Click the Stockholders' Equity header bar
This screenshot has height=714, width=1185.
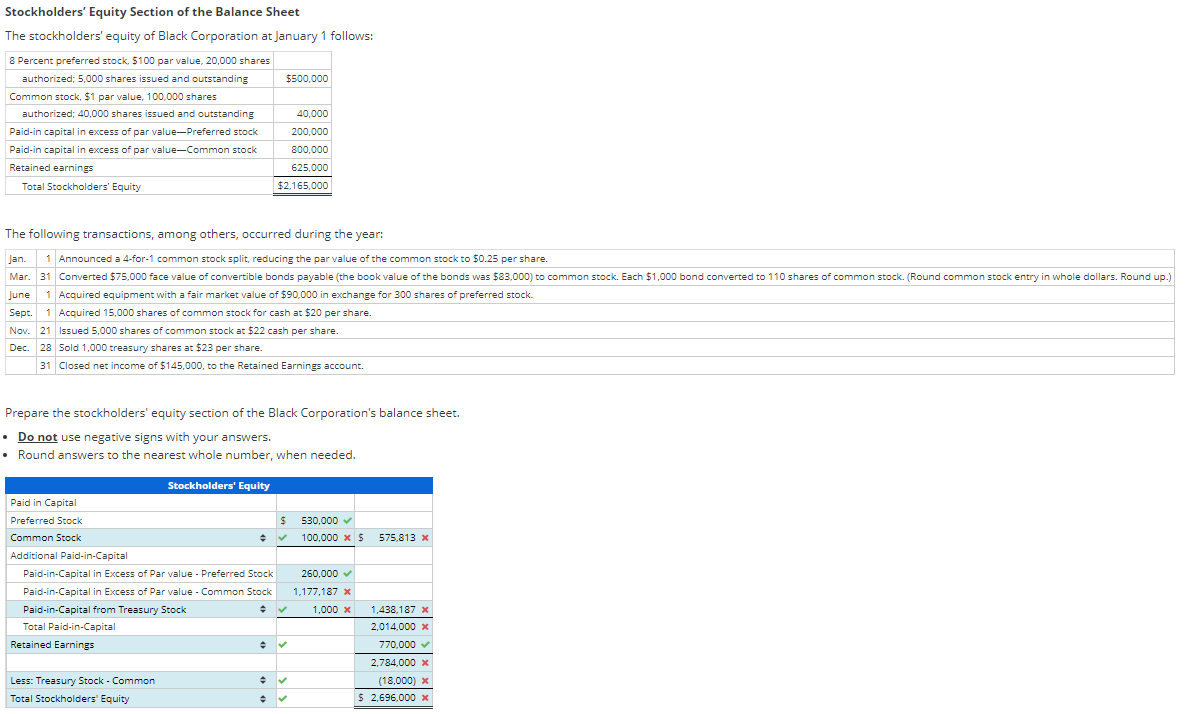click(x=218, y=485)
